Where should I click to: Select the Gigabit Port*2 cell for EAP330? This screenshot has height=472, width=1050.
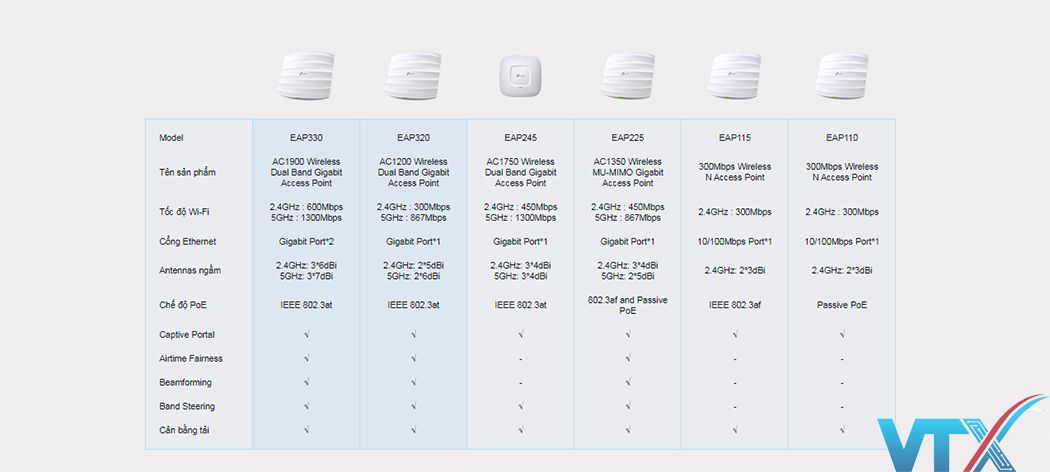(x=305, y=242)
